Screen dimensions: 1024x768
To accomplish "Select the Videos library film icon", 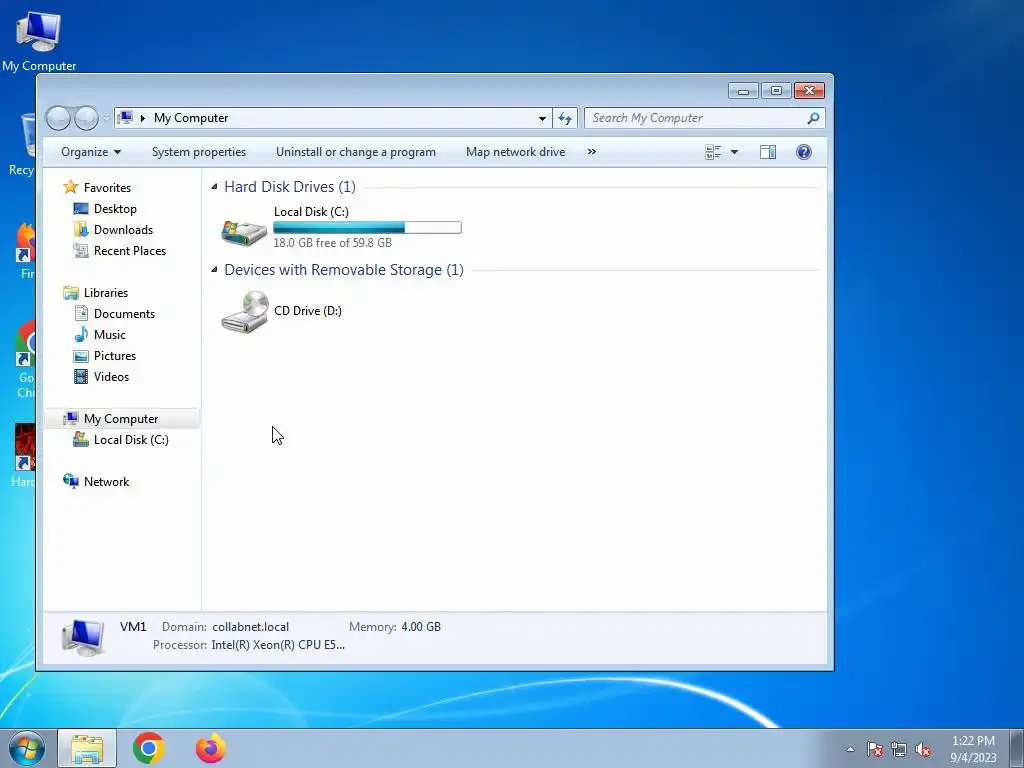I will coord(81,377).
